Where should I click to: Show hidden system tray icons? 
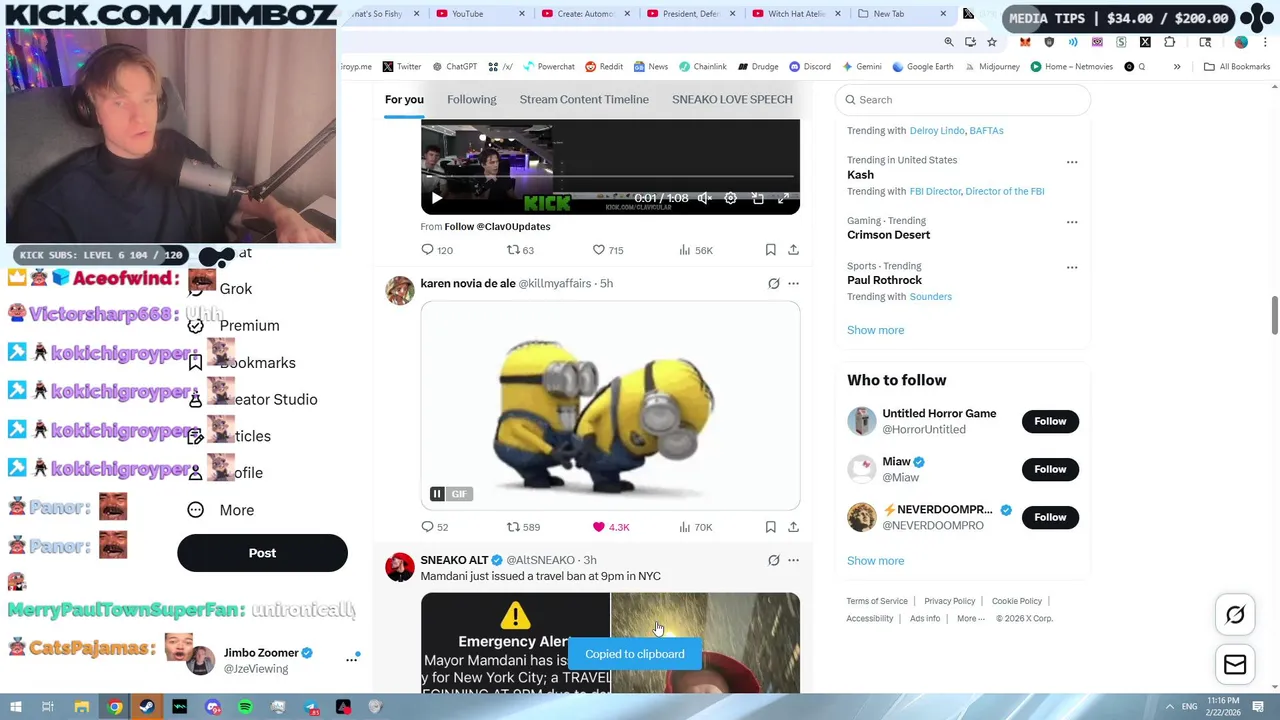(1170, 707)
